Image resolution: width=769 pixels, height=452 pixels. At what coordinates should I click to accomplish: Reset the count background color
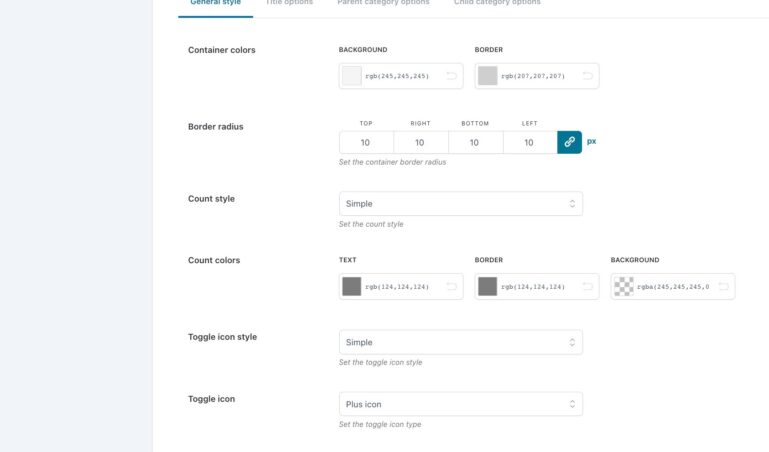click(723, 287)
